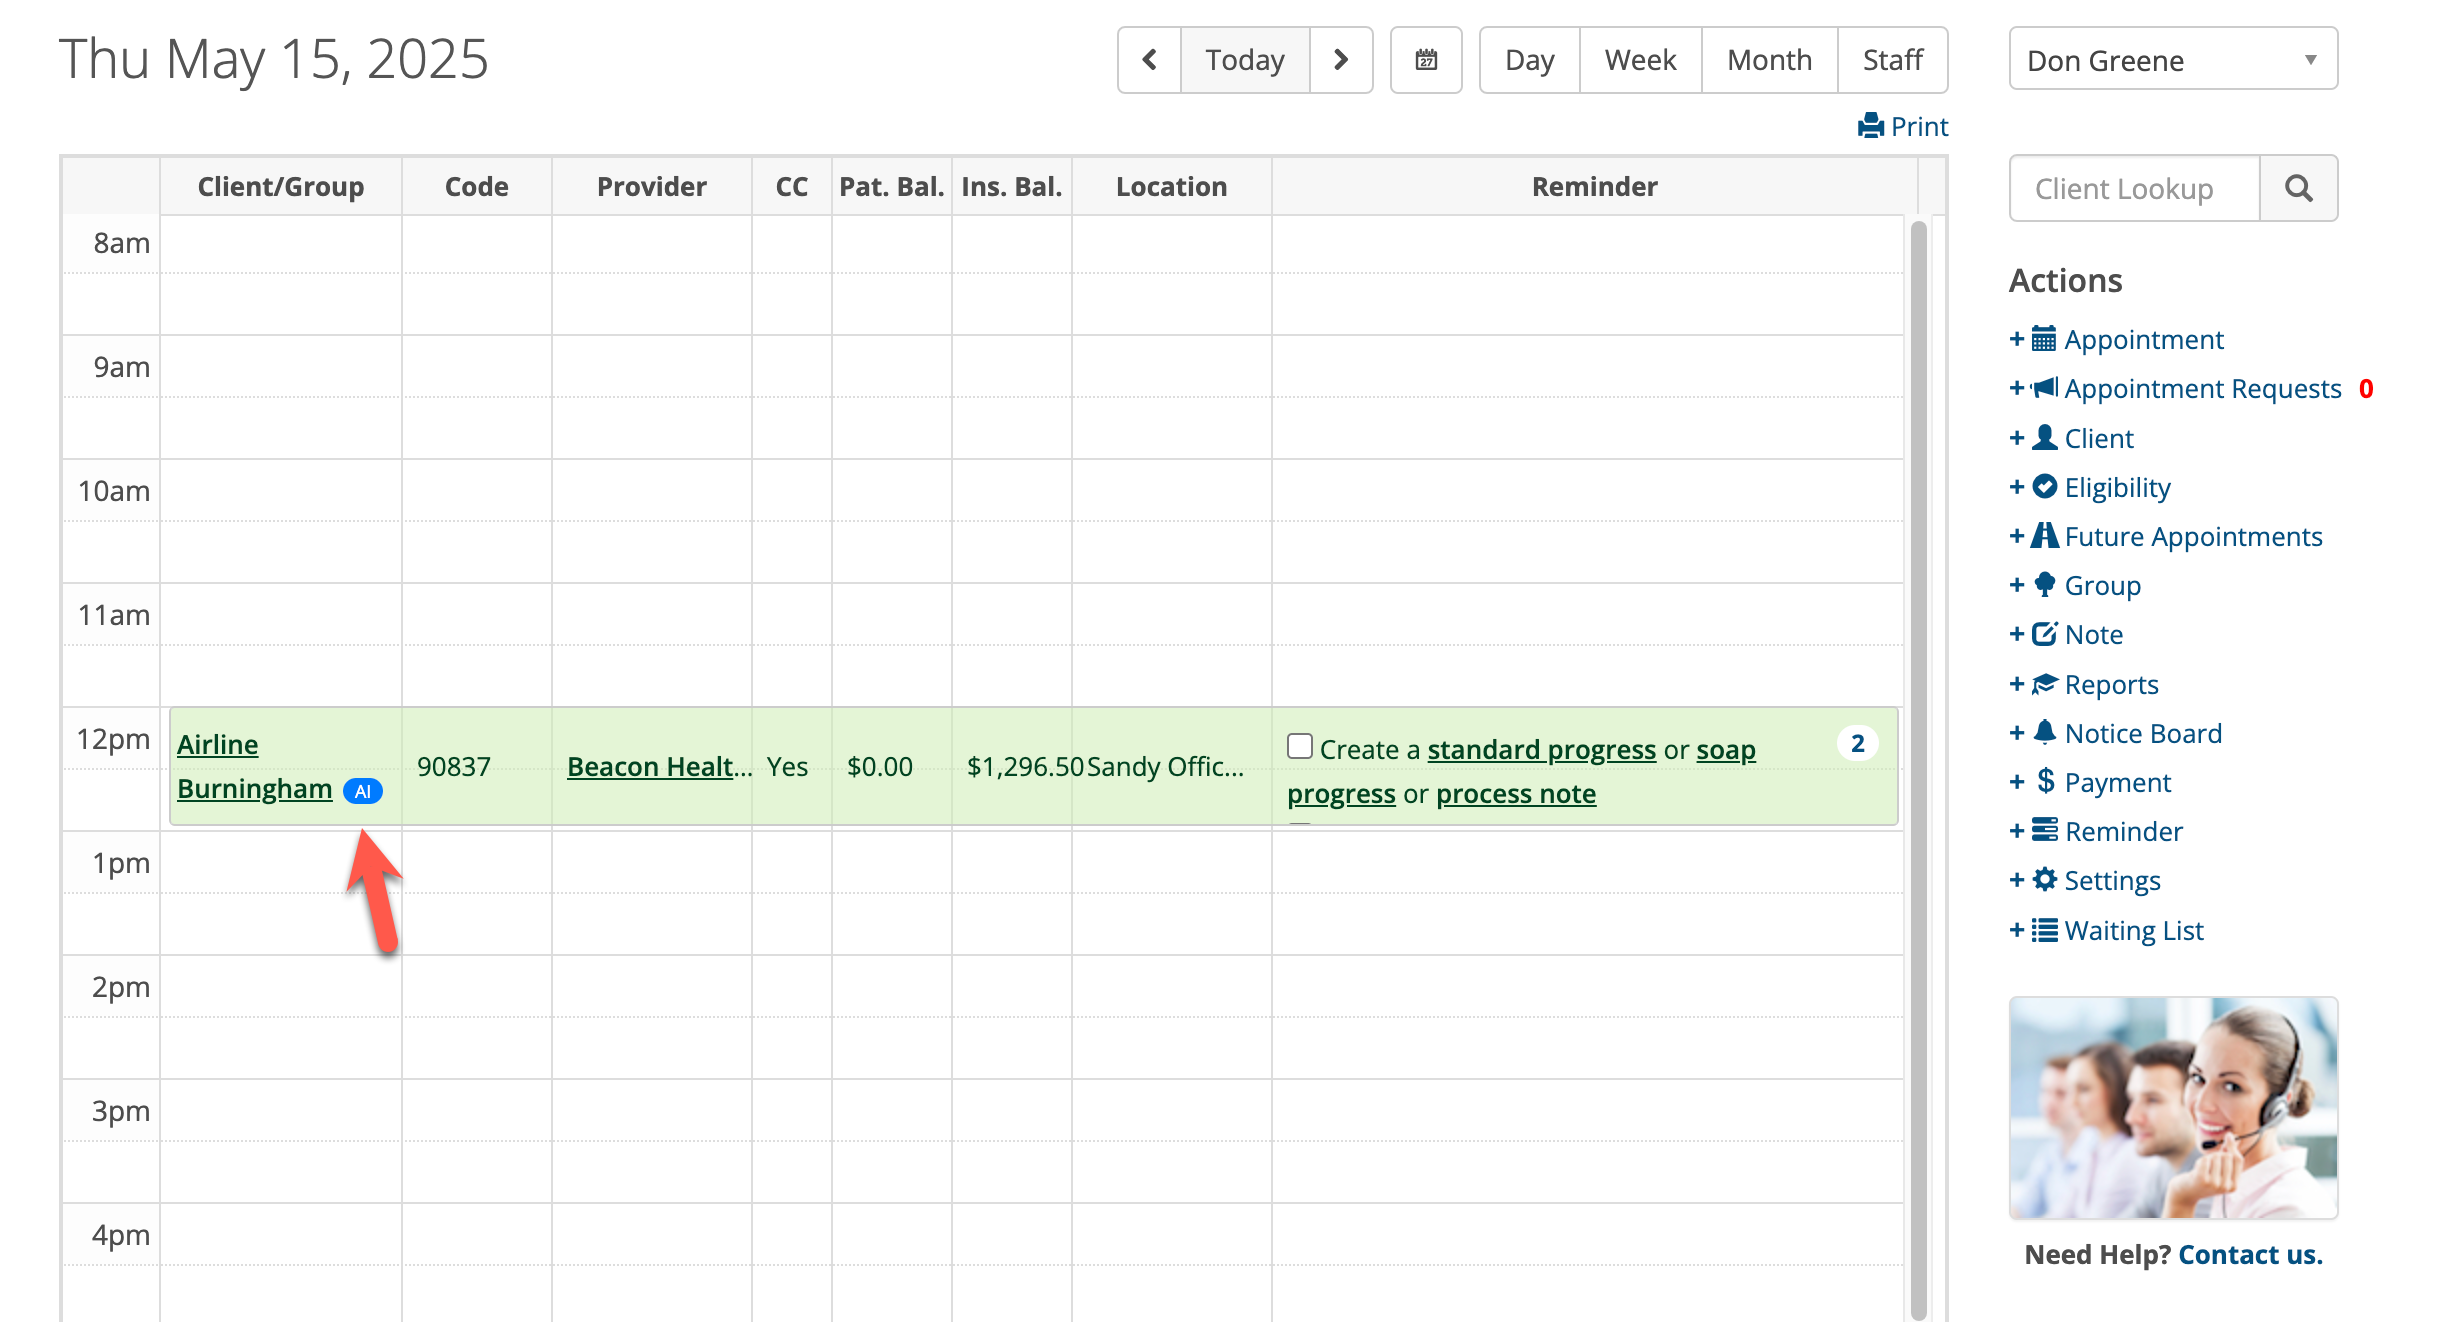The width and height of the screenshot is (2464, 1322).
Task: Open Future Appointments
Action: tap(2193, 536)
